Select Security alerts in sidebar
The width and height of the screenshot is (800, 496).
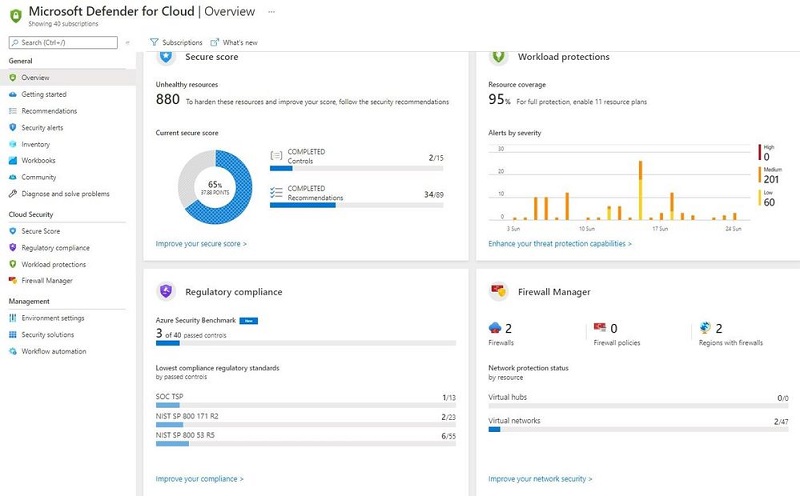(x=42, y=128)
